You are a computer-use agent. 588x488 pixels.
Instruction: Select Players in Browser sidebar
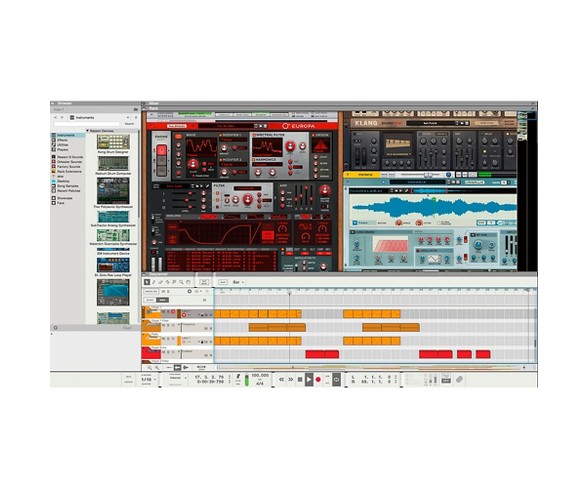63,149
